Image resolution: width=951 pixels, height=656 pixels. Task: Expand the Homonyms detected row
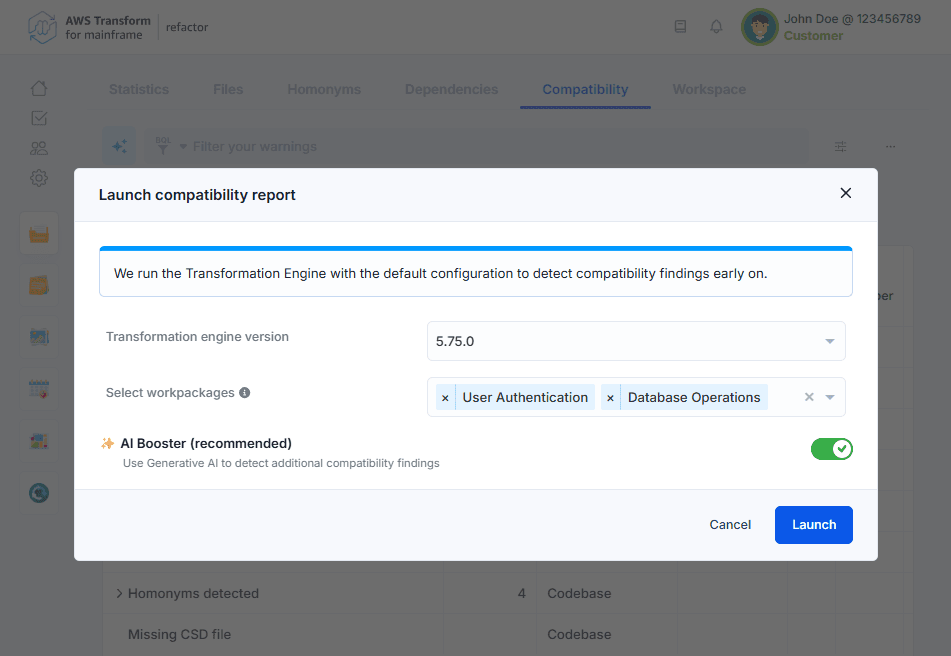pos(119,594)
